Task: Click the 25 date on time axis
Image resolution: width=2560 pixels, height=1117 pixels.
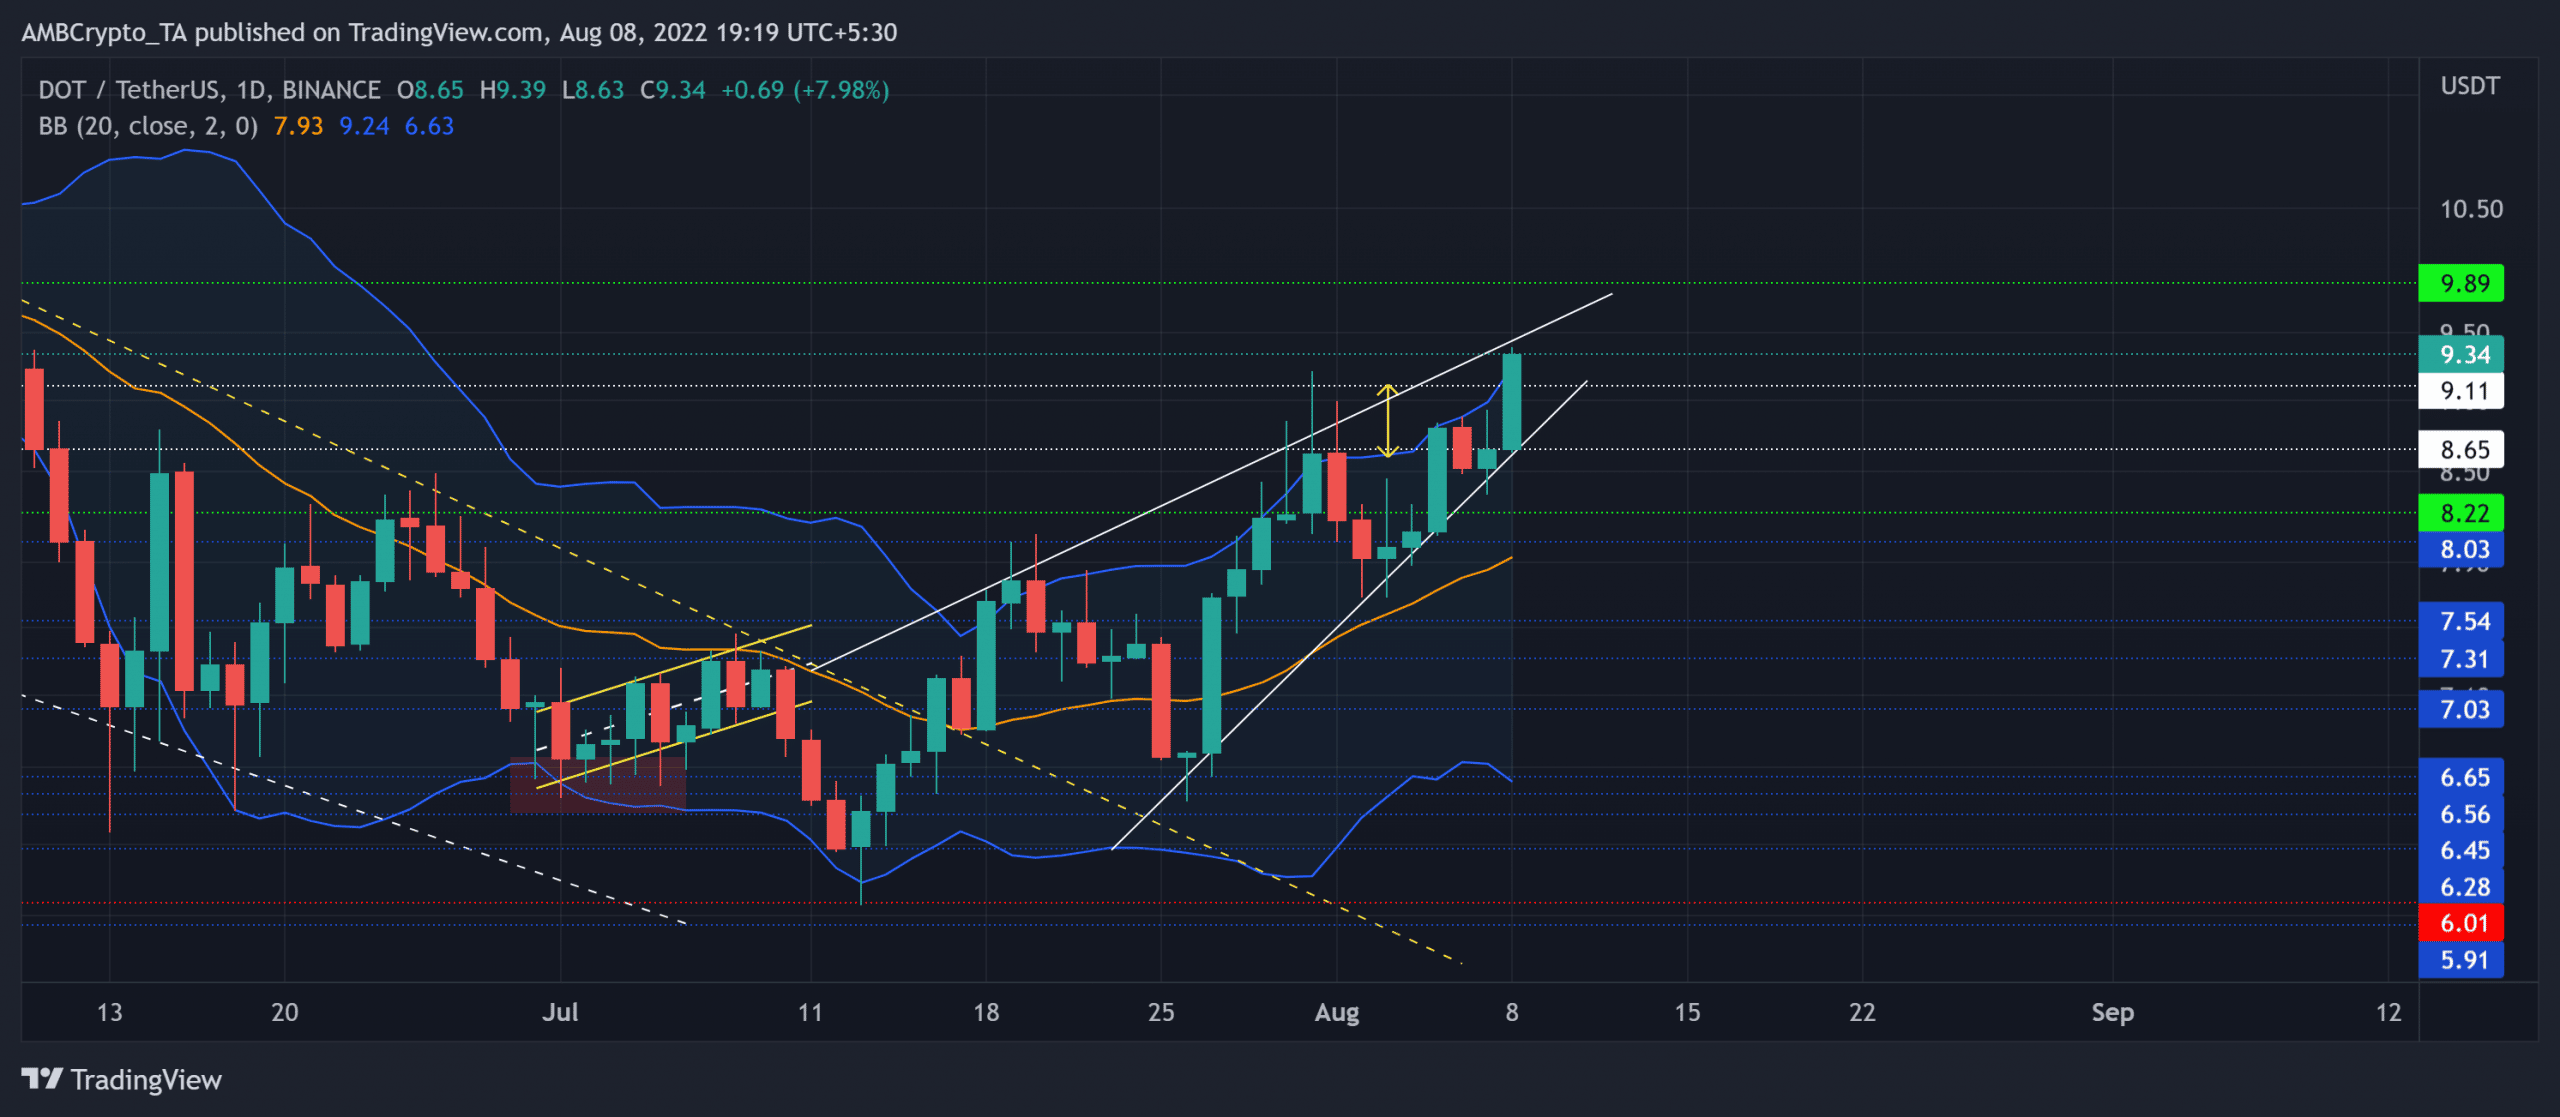Action: [1161, 1012]
